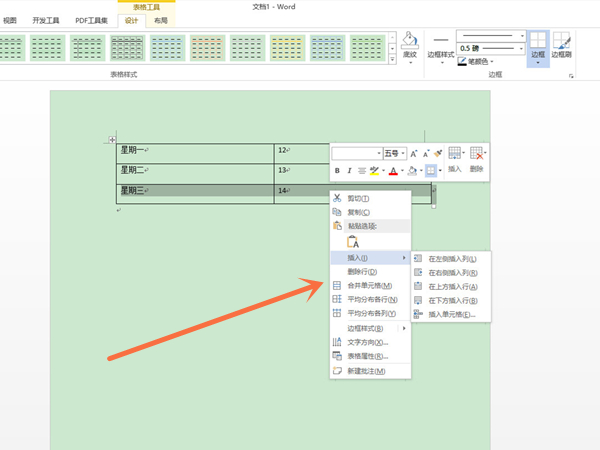Select 在下方插入行 from the submenu
This screenshot has width=600, height=450.
[x=452, y=300]
